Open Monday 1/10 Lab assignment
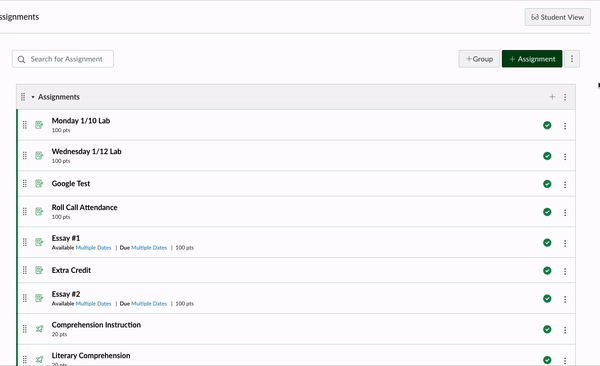Viewport: 600px width, 366px height. (x=81, y=121)
